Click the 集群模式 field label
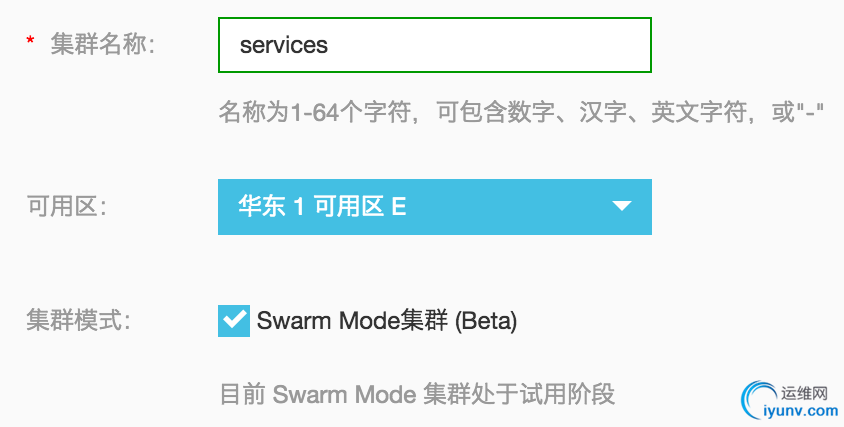This screenshot has width=844, height=427. pos(79,321)
